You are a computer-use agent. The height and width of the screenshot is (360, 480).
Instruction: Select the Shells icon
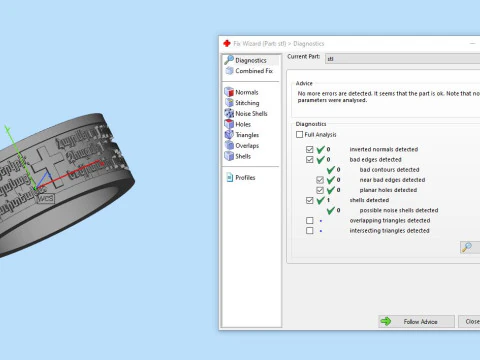click(229, 156)
